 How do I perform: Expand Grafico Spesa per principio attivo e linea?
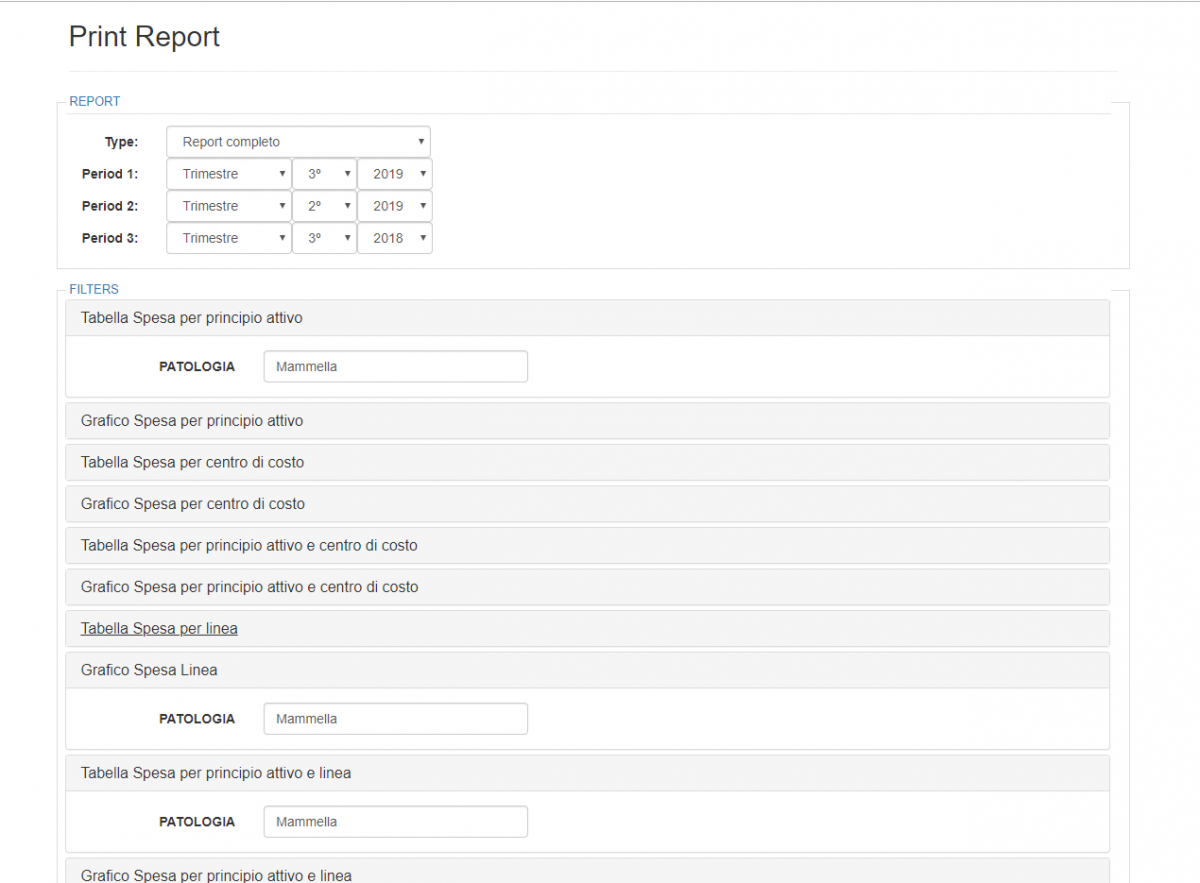[216, 875]
